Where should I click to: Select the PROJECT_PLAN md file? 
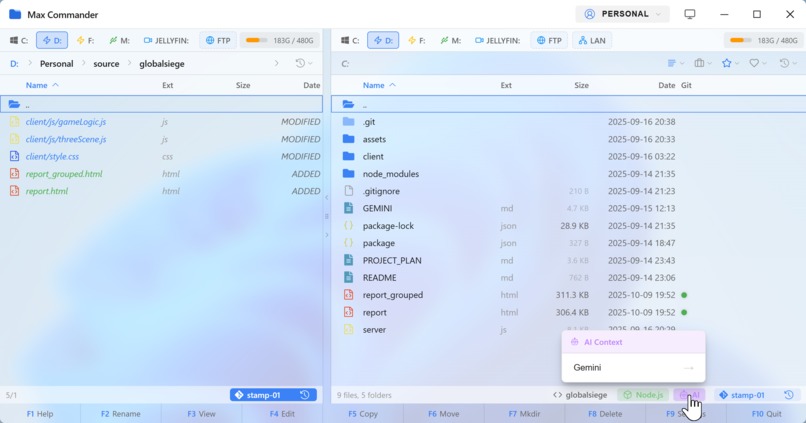pos(569,260)
